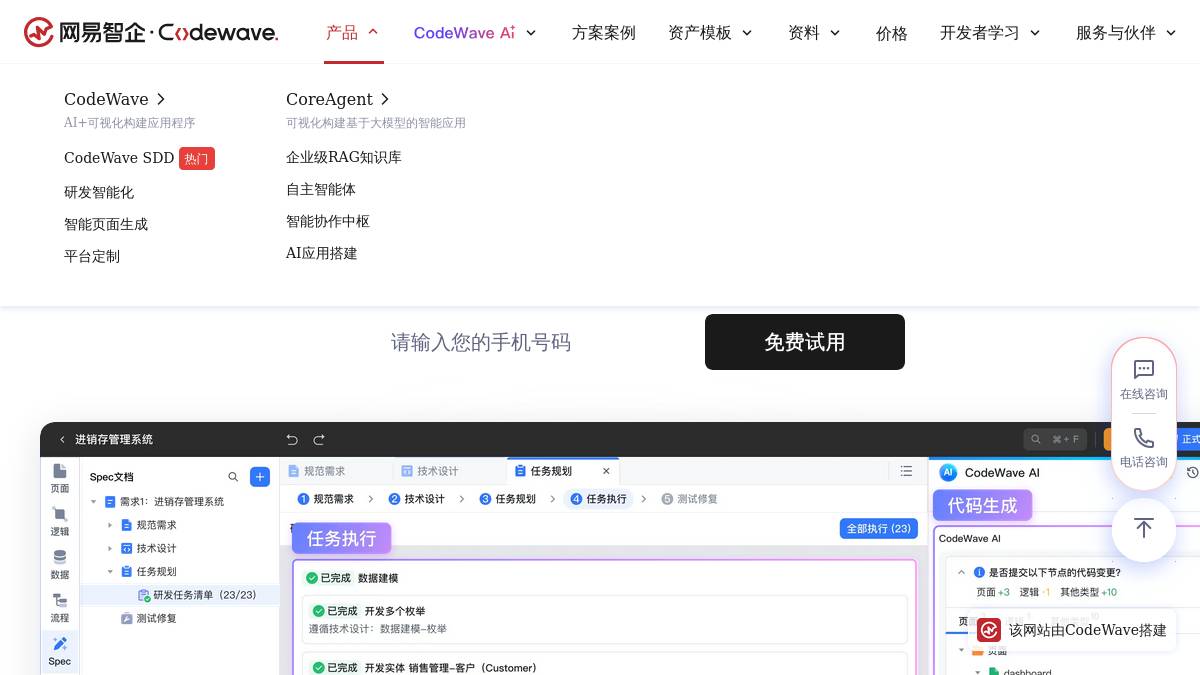1200x675 pixels.
Task: Open the CoreAgent product heading link
Action: [329, 99]
